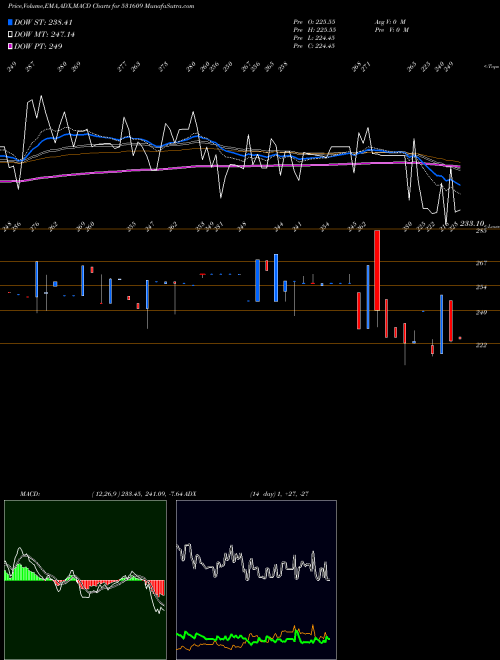Click the '<Tops' label at the top right

click(x=492, y=67)
